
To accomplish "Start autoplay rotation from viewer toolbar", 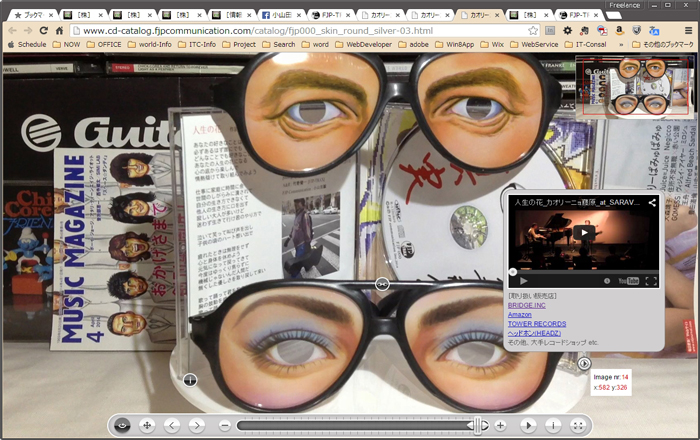I will click(528, 426).
